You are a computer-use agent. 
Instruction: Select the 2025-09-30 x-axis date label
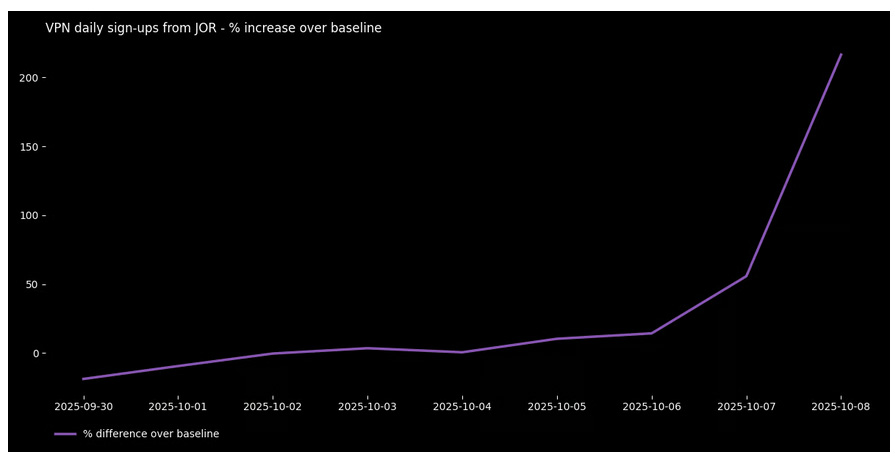pyautogui.click(x=83, y=407)
